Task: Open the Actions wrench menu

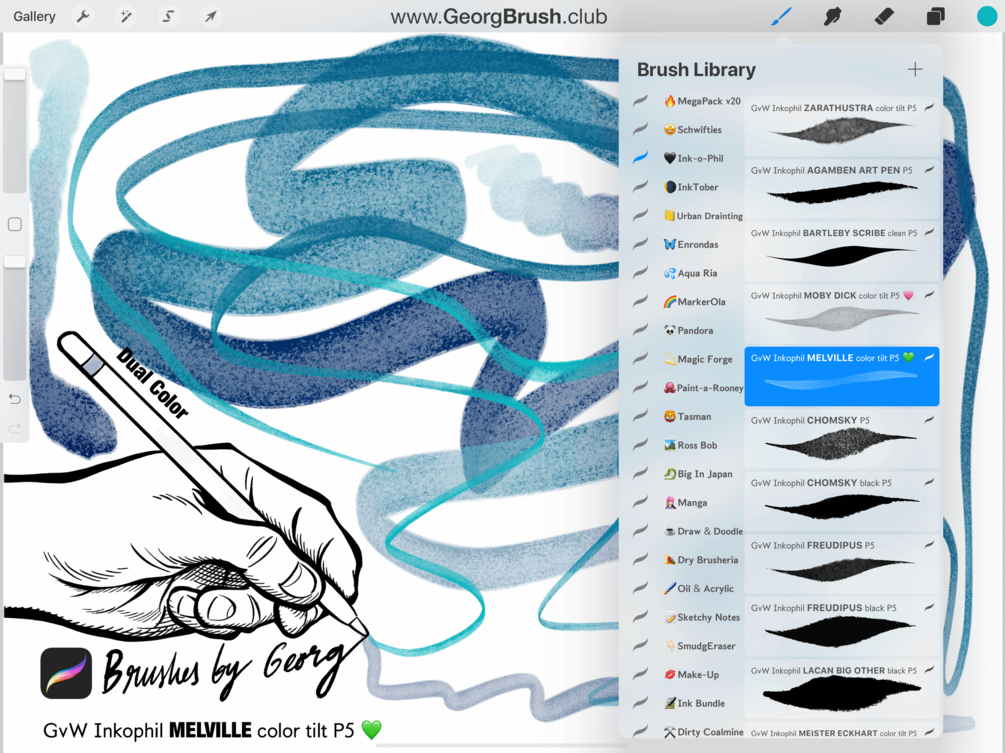Action: [83, 16]
